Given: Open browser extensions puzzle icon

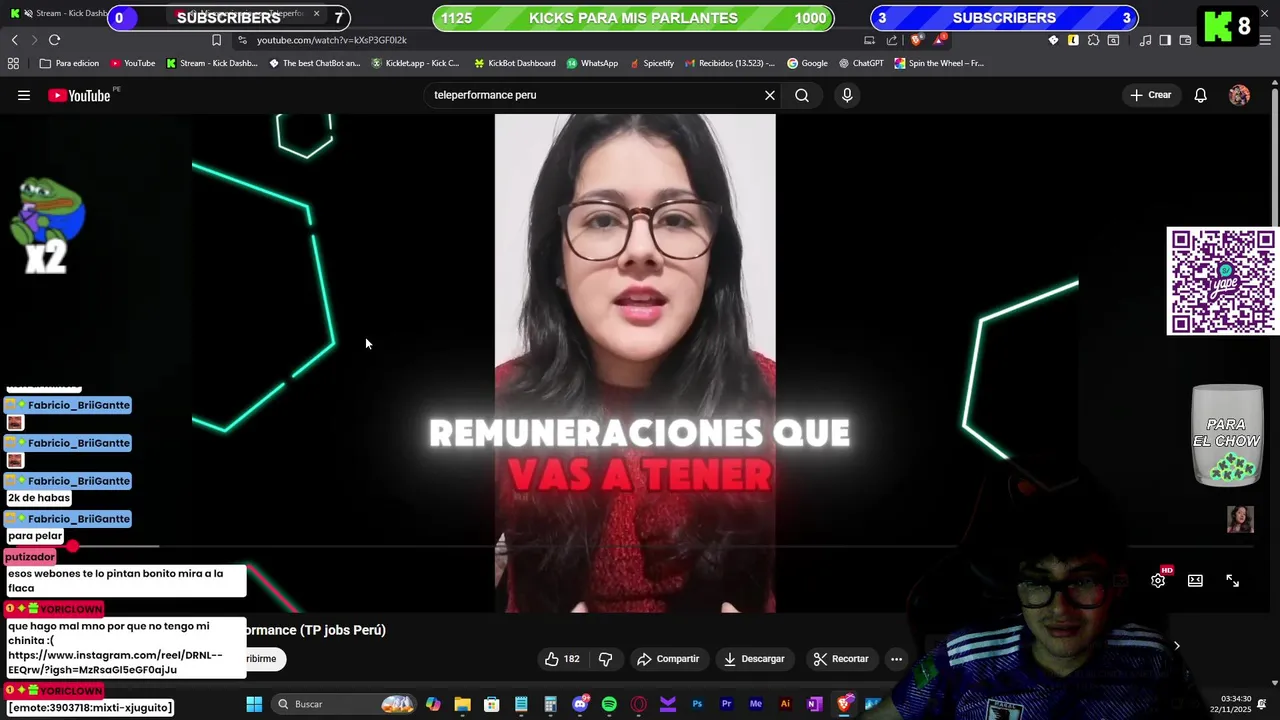Looking at the screenshot, I should (1093, 40).
